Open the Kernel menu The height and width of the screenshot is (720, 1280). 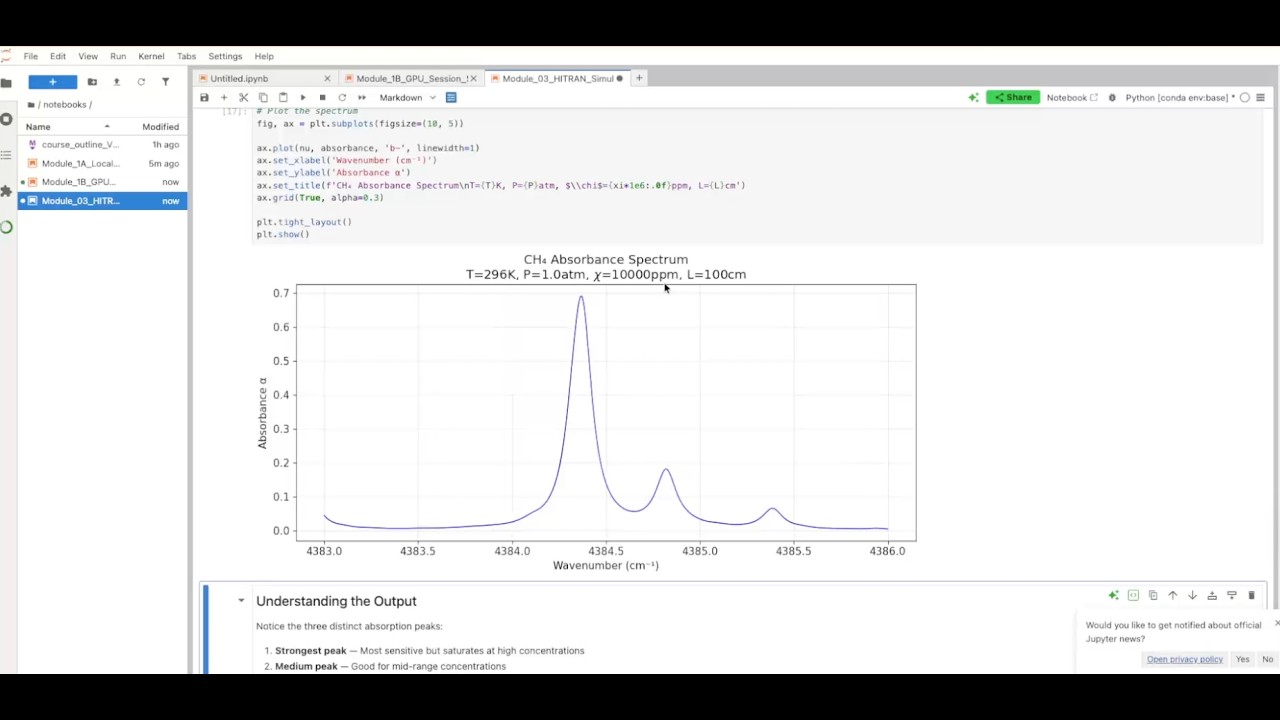click(x=151, y=56)
